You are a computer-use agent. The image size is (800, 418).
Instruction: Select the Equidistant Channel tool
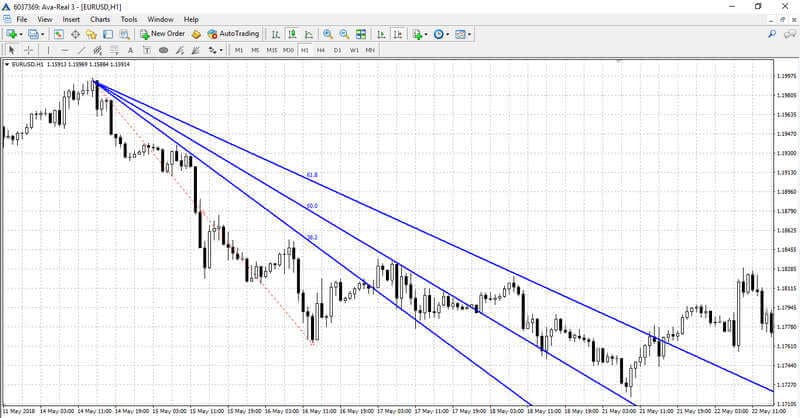97,50
